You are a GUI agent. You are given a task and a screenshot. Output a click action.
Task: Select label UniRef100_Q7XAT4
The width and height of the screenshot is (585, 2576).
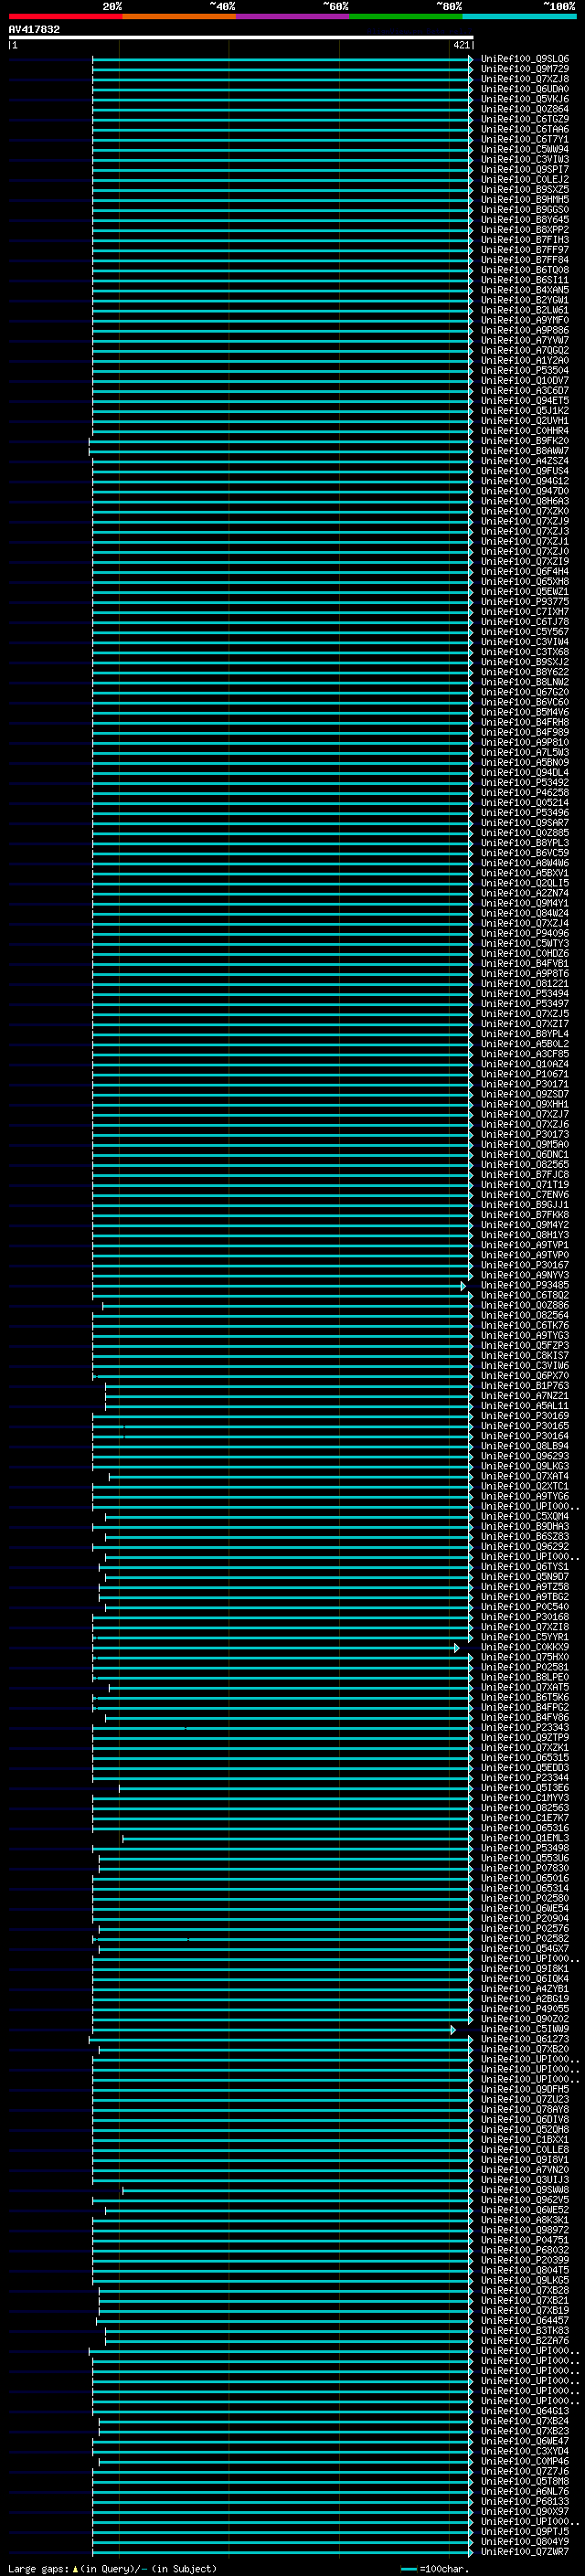coord(524,1477)
